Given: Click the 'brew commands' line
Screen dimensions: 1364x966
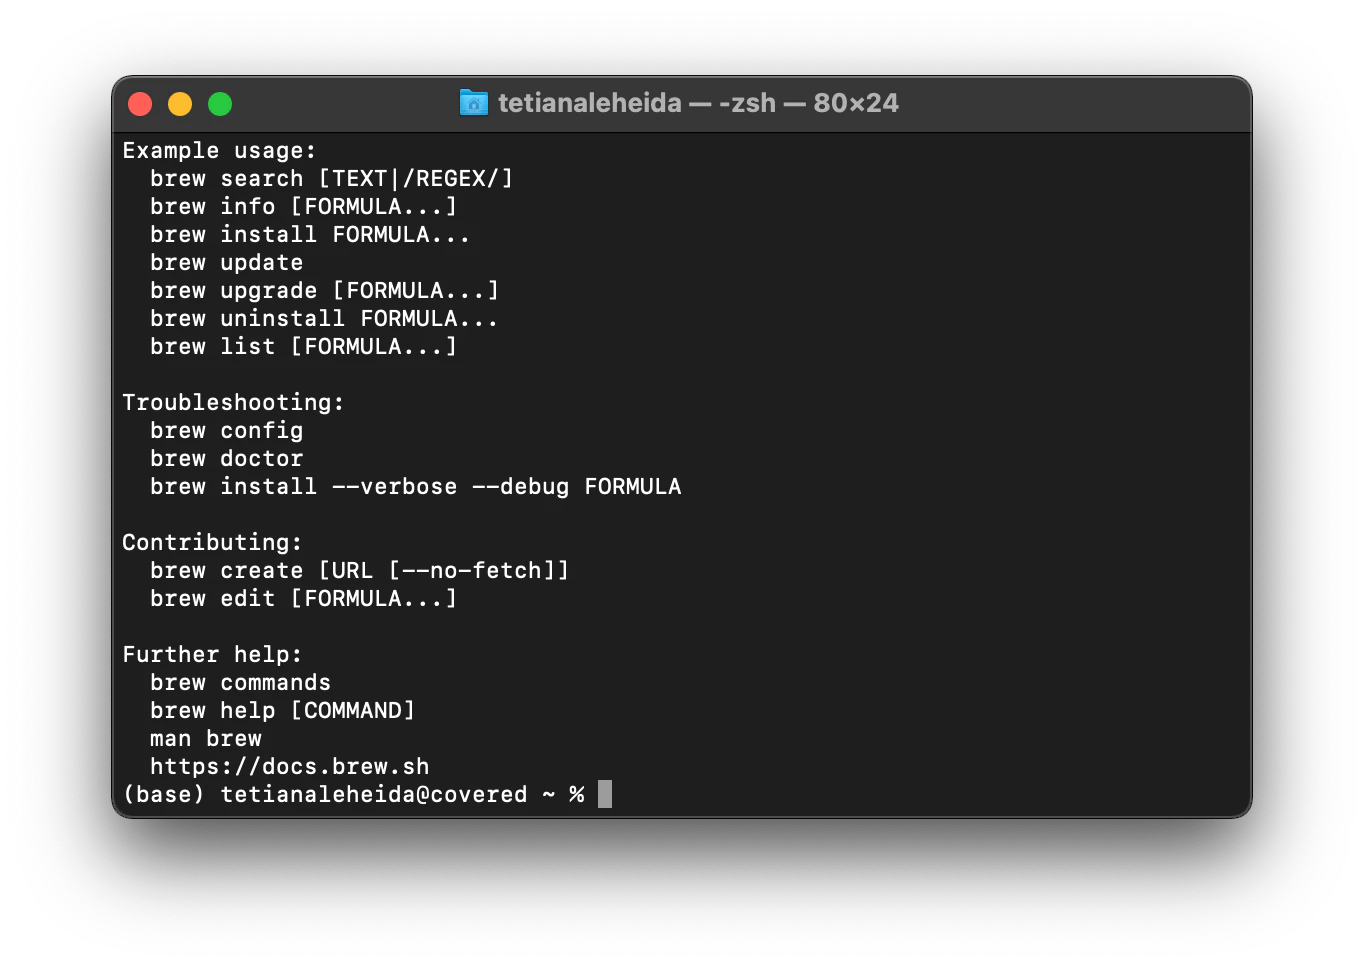Looking at the screenshot, I should 240,683.
